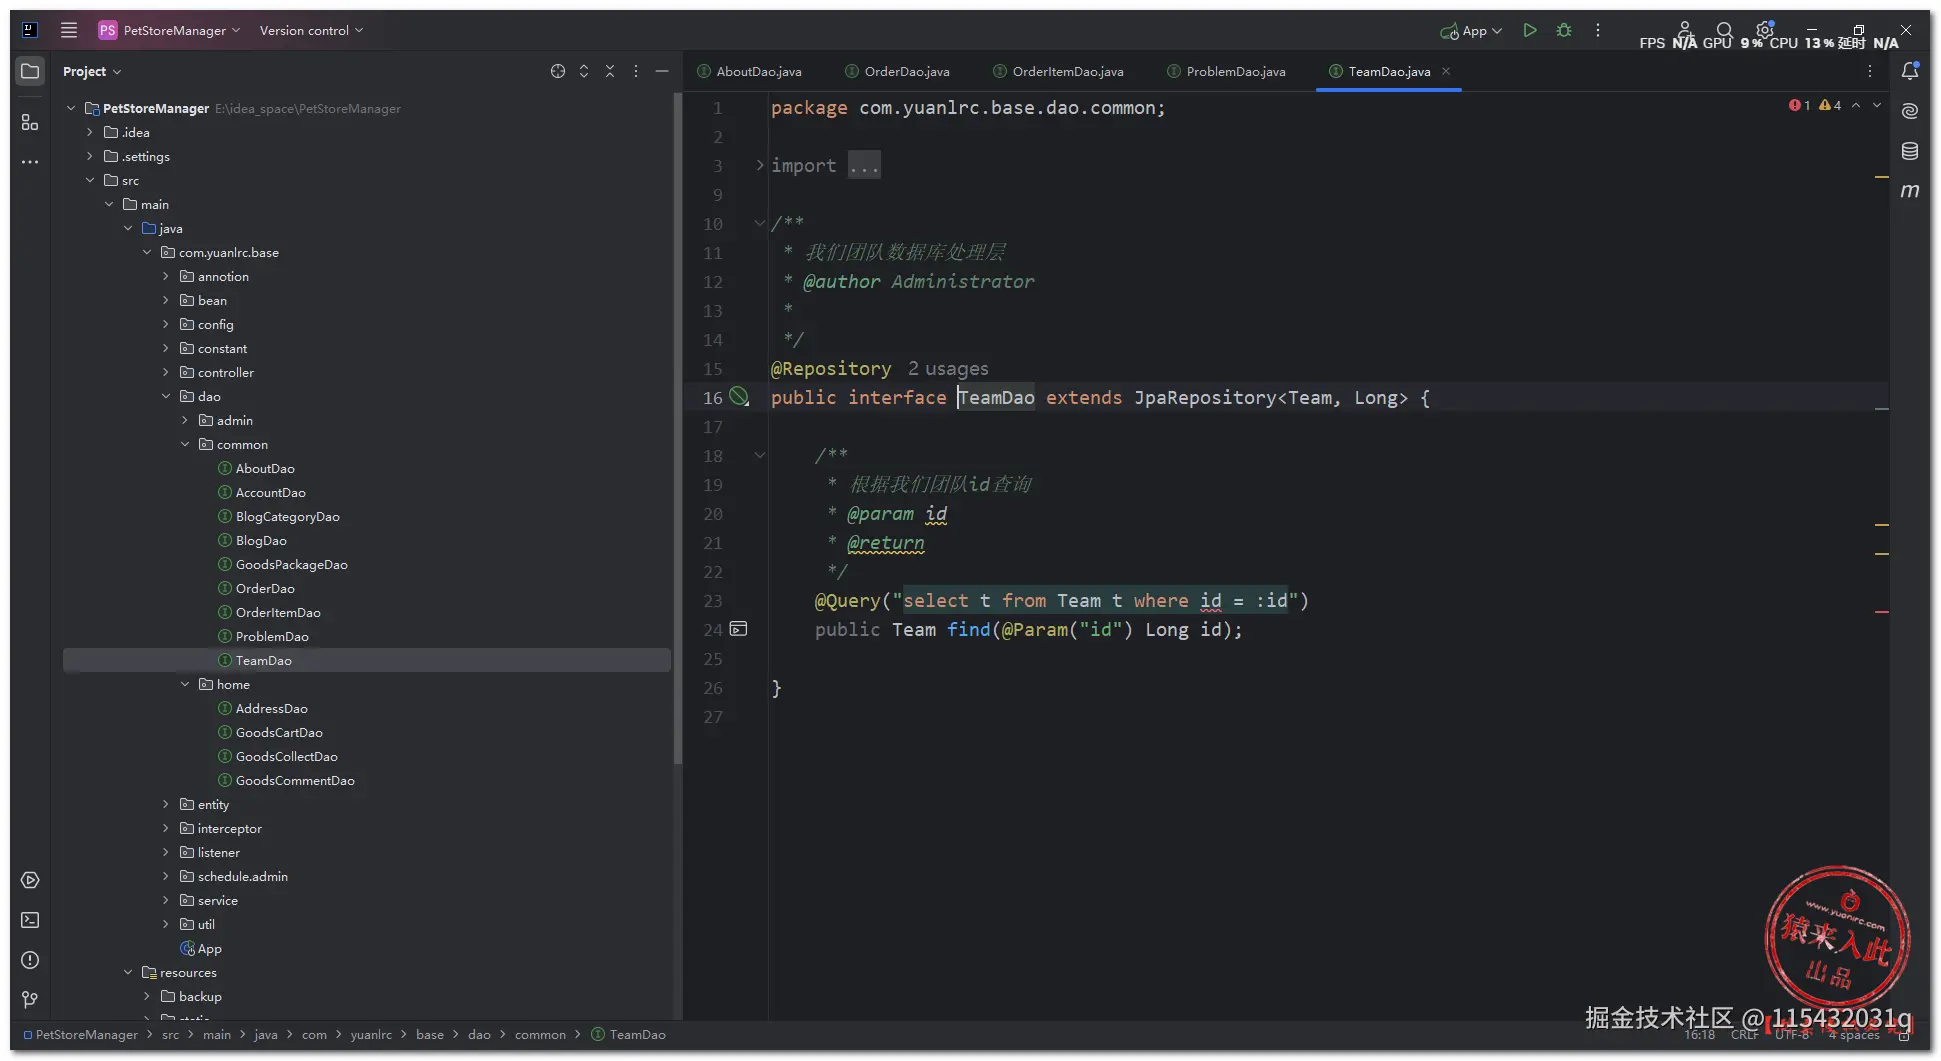The image size is (1941, 1061).
Task: Open the Git version control tool window
Action: pos(30,1000)
